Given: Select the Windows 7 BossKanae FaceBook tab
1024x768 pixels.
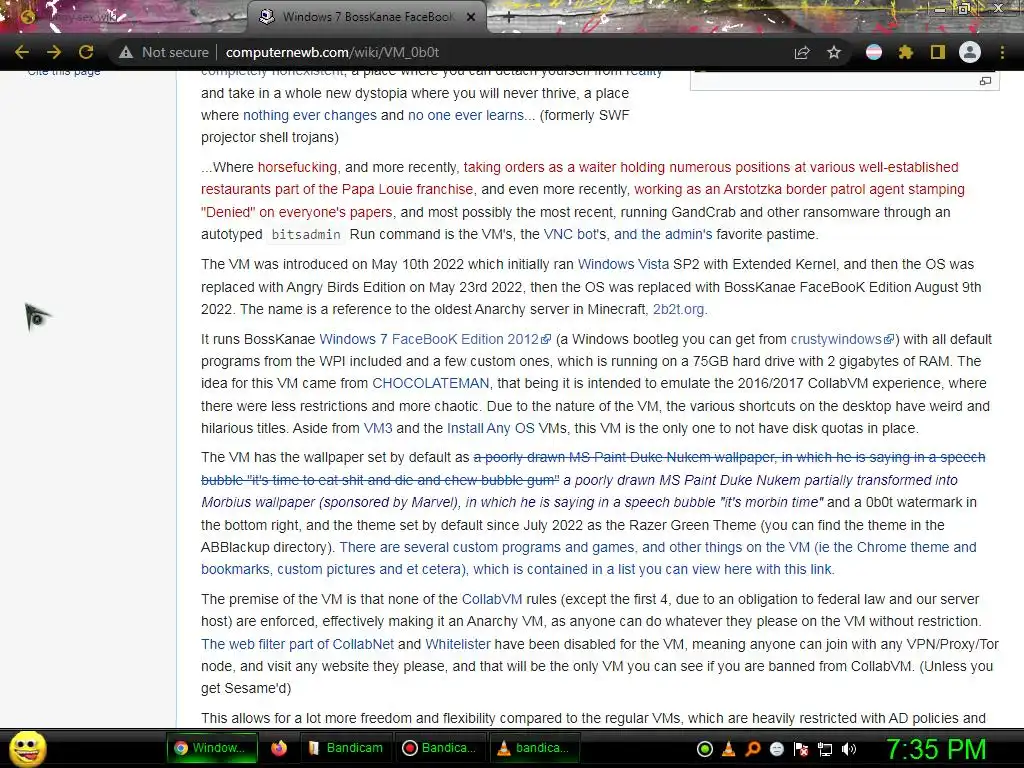Looking at the screenshot, I should pos(366,17).
